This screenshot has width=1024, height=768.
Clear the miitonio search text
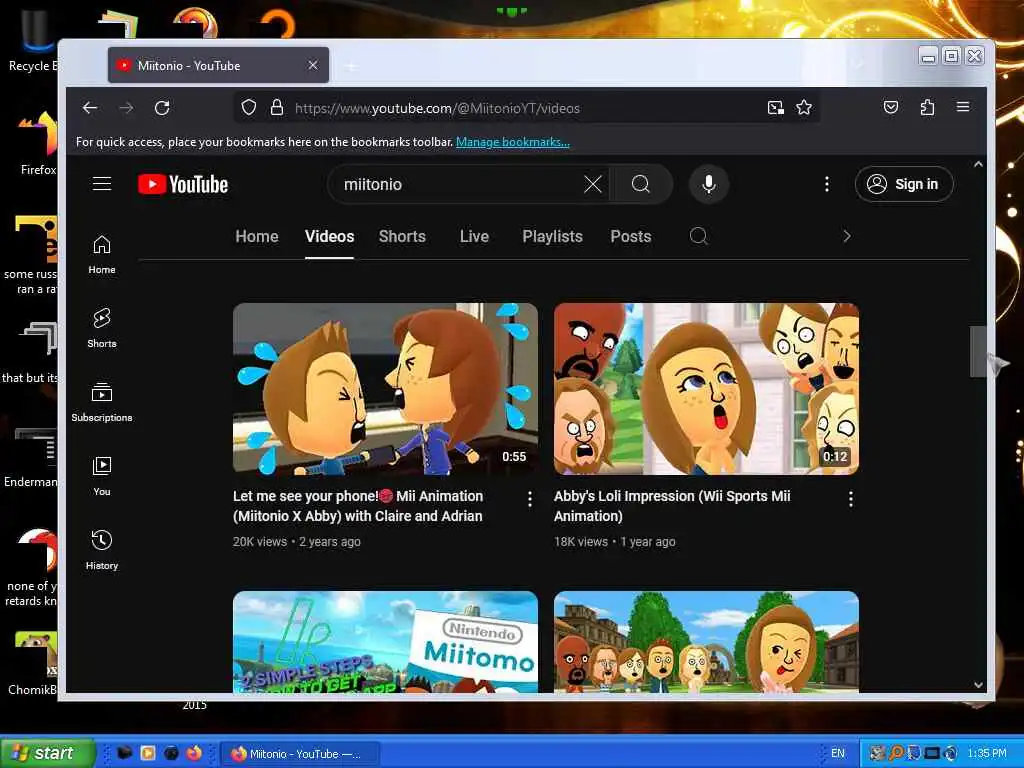(592, 184)
